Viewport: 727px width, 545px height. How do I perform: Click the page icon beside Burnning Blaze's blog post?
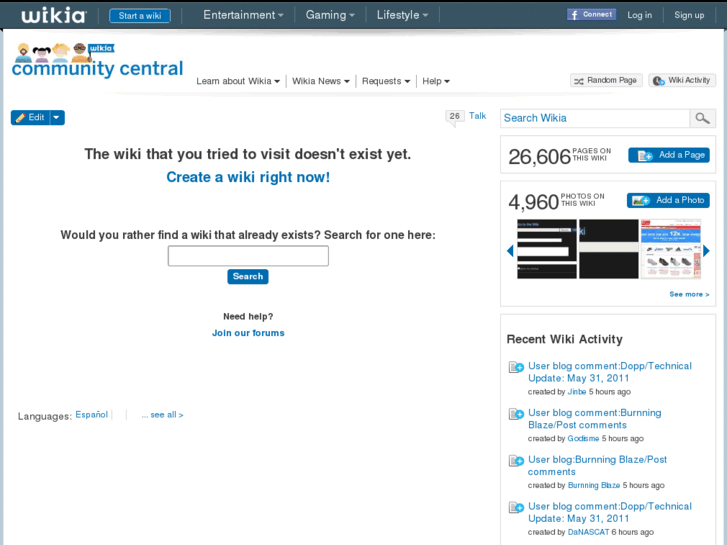pos(516,461)
